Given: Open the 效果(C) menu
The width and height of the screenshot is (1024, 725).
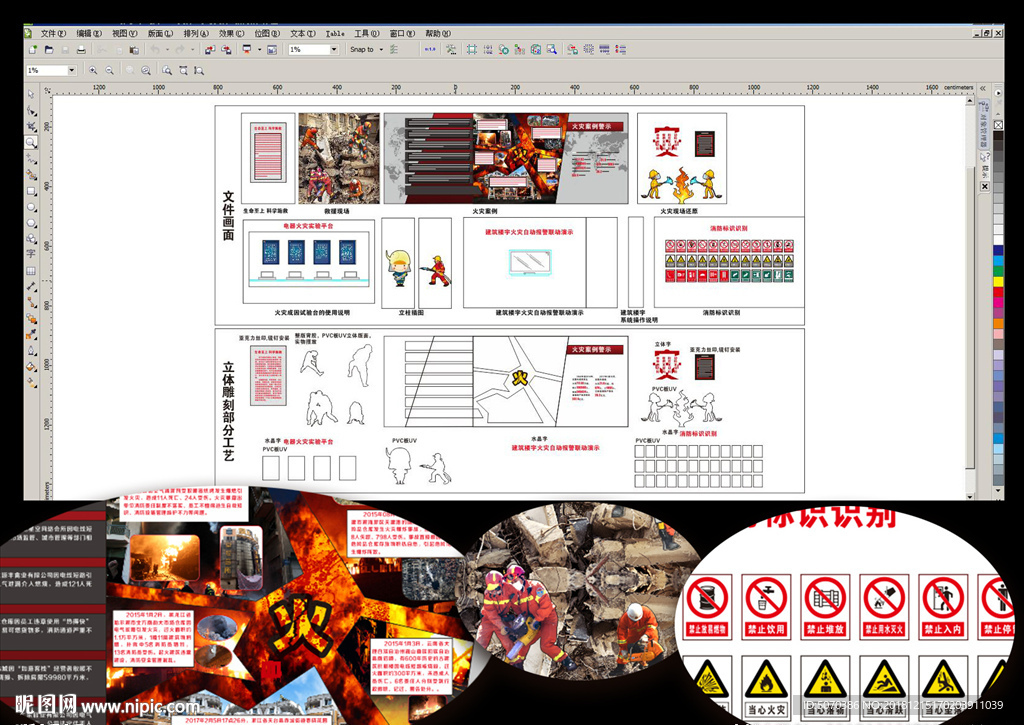Looking at the screenshot, I should pyautogui.click(x=231, y=33).
